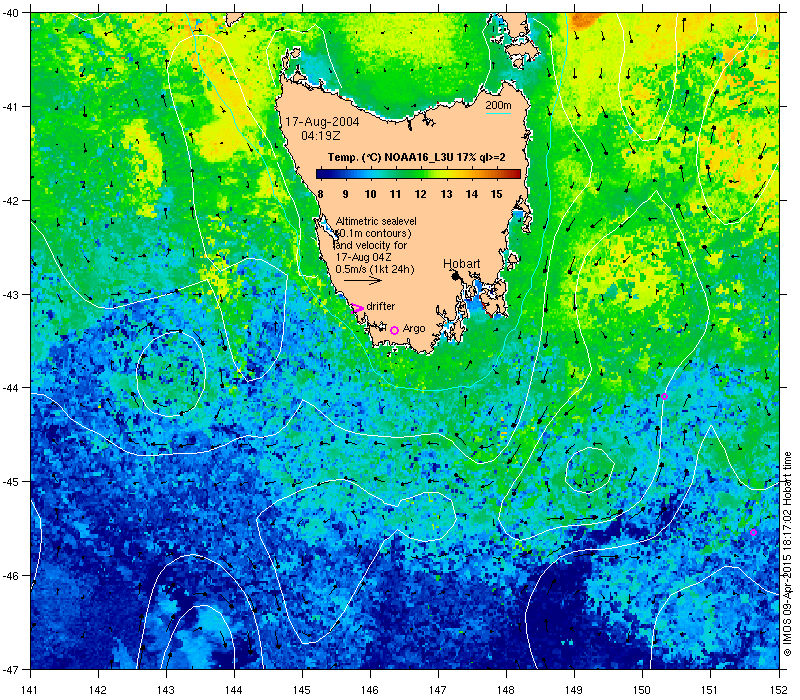Click the green middle of the temperature color bar
This screenshot has height=700, width=800.
click(418, 174)
